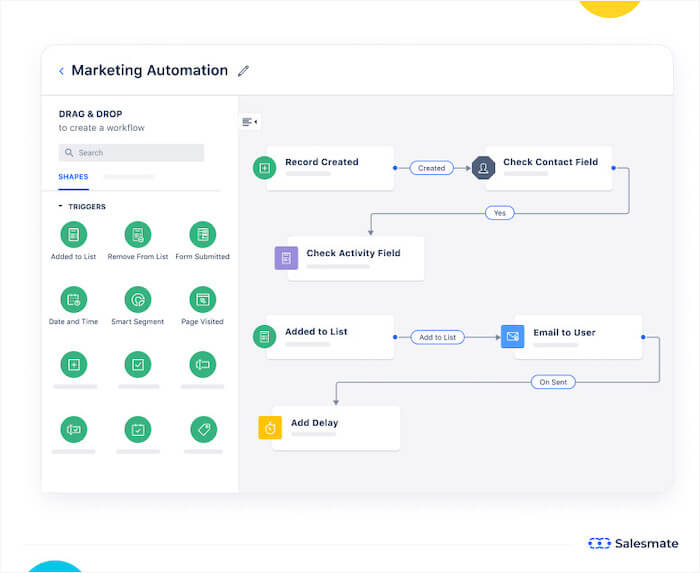This screenshot has width=700, height=573.
Task: Select the Yes connector label
Action: (x=500, y=213)
